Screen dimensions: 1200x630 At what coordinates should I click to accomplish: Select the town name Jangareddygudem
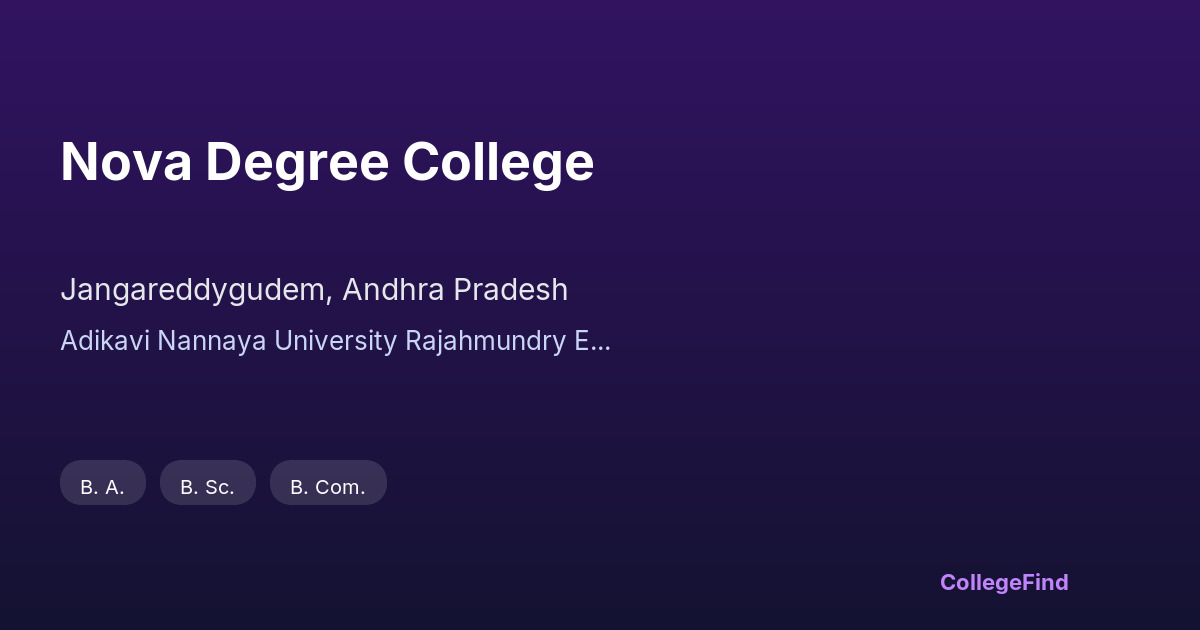(196, 290)
